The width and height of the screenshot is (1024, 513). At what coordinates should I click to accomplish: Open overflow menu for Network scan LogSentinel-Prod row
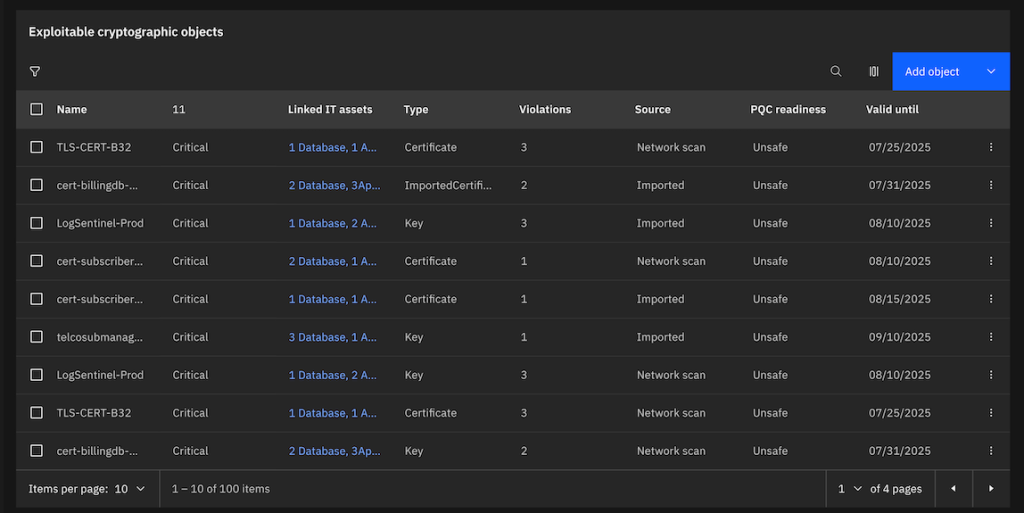(991, 375)
